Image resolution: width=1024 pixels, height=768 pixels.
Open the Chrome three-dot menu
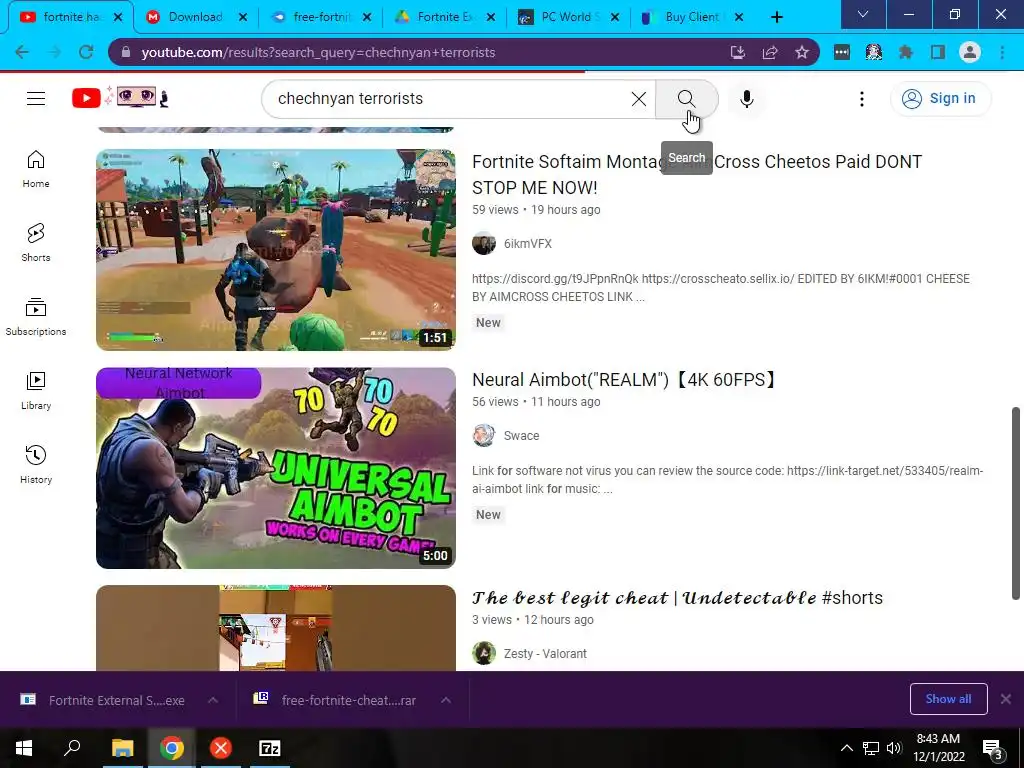click(1002, 52)
